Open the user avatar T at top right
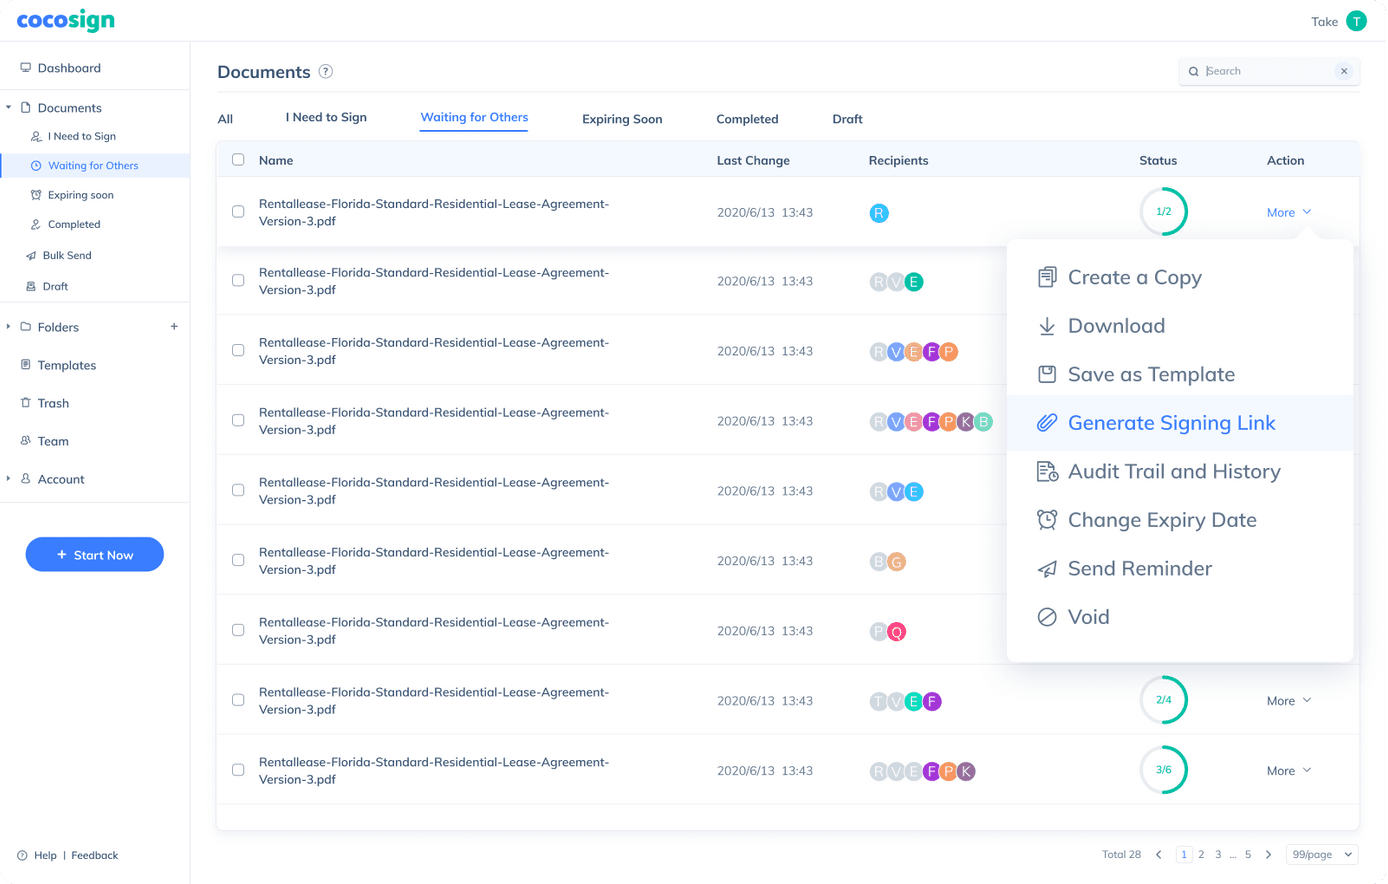This screenshot has width=1388, height=884. (1356, 21)
